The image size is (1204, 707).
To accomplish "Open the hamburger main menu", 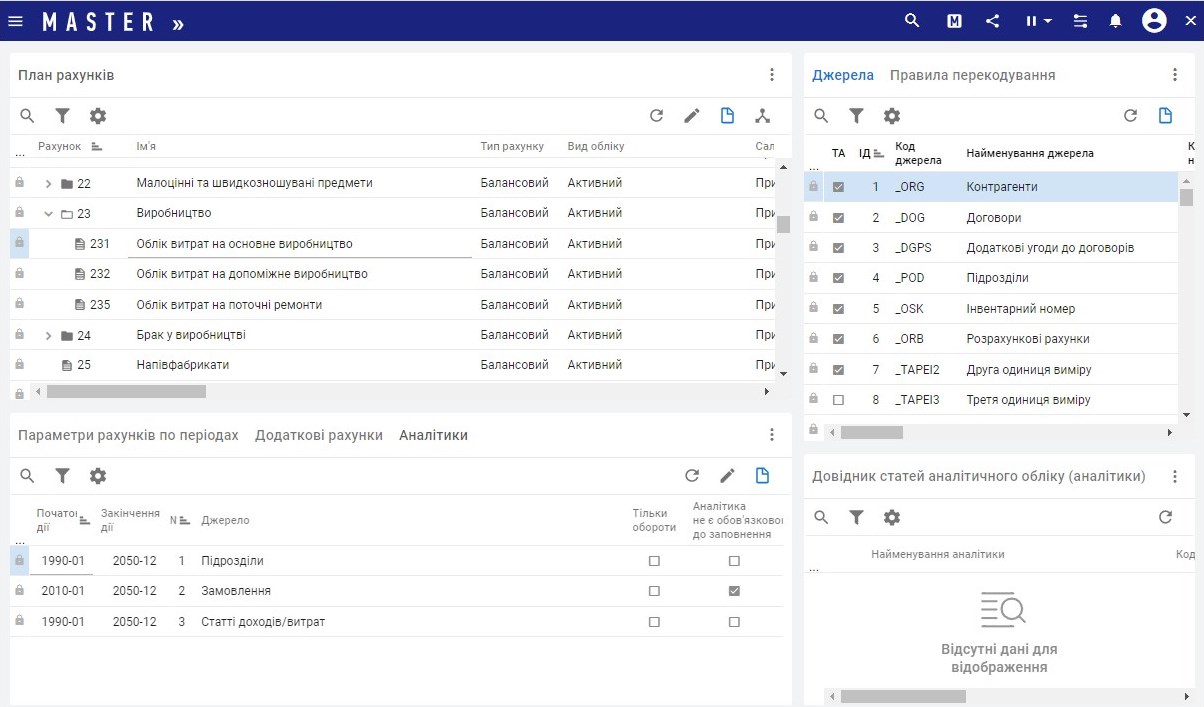I will [15, 21].
